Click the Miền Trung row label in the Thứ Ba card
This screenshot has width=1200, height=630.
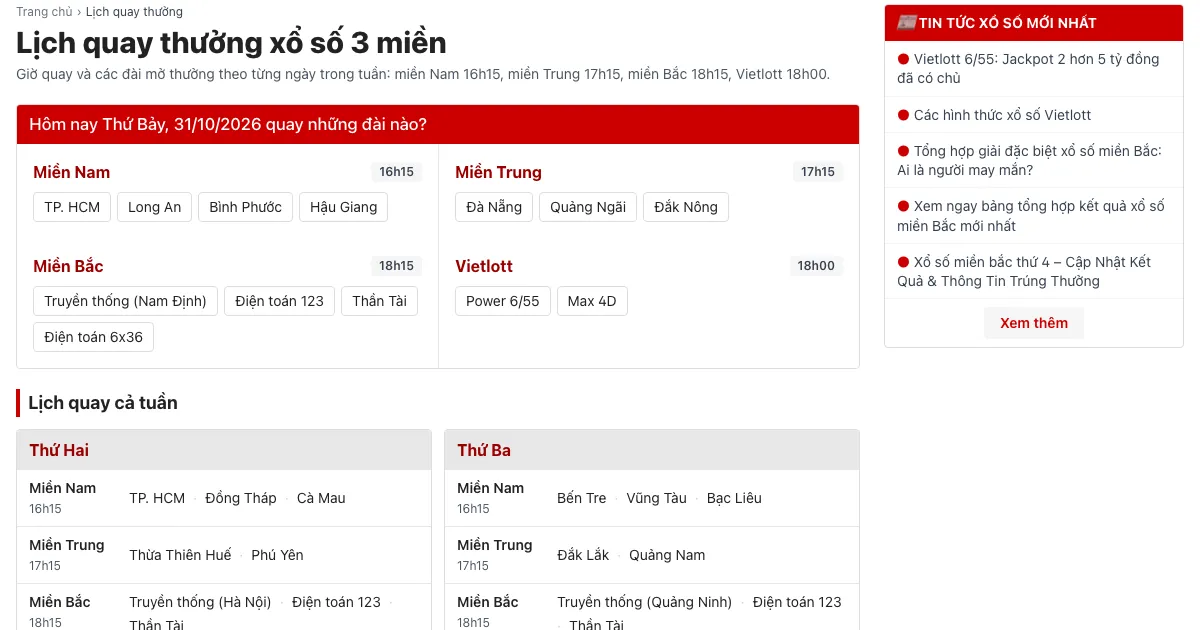coord(495,545)
